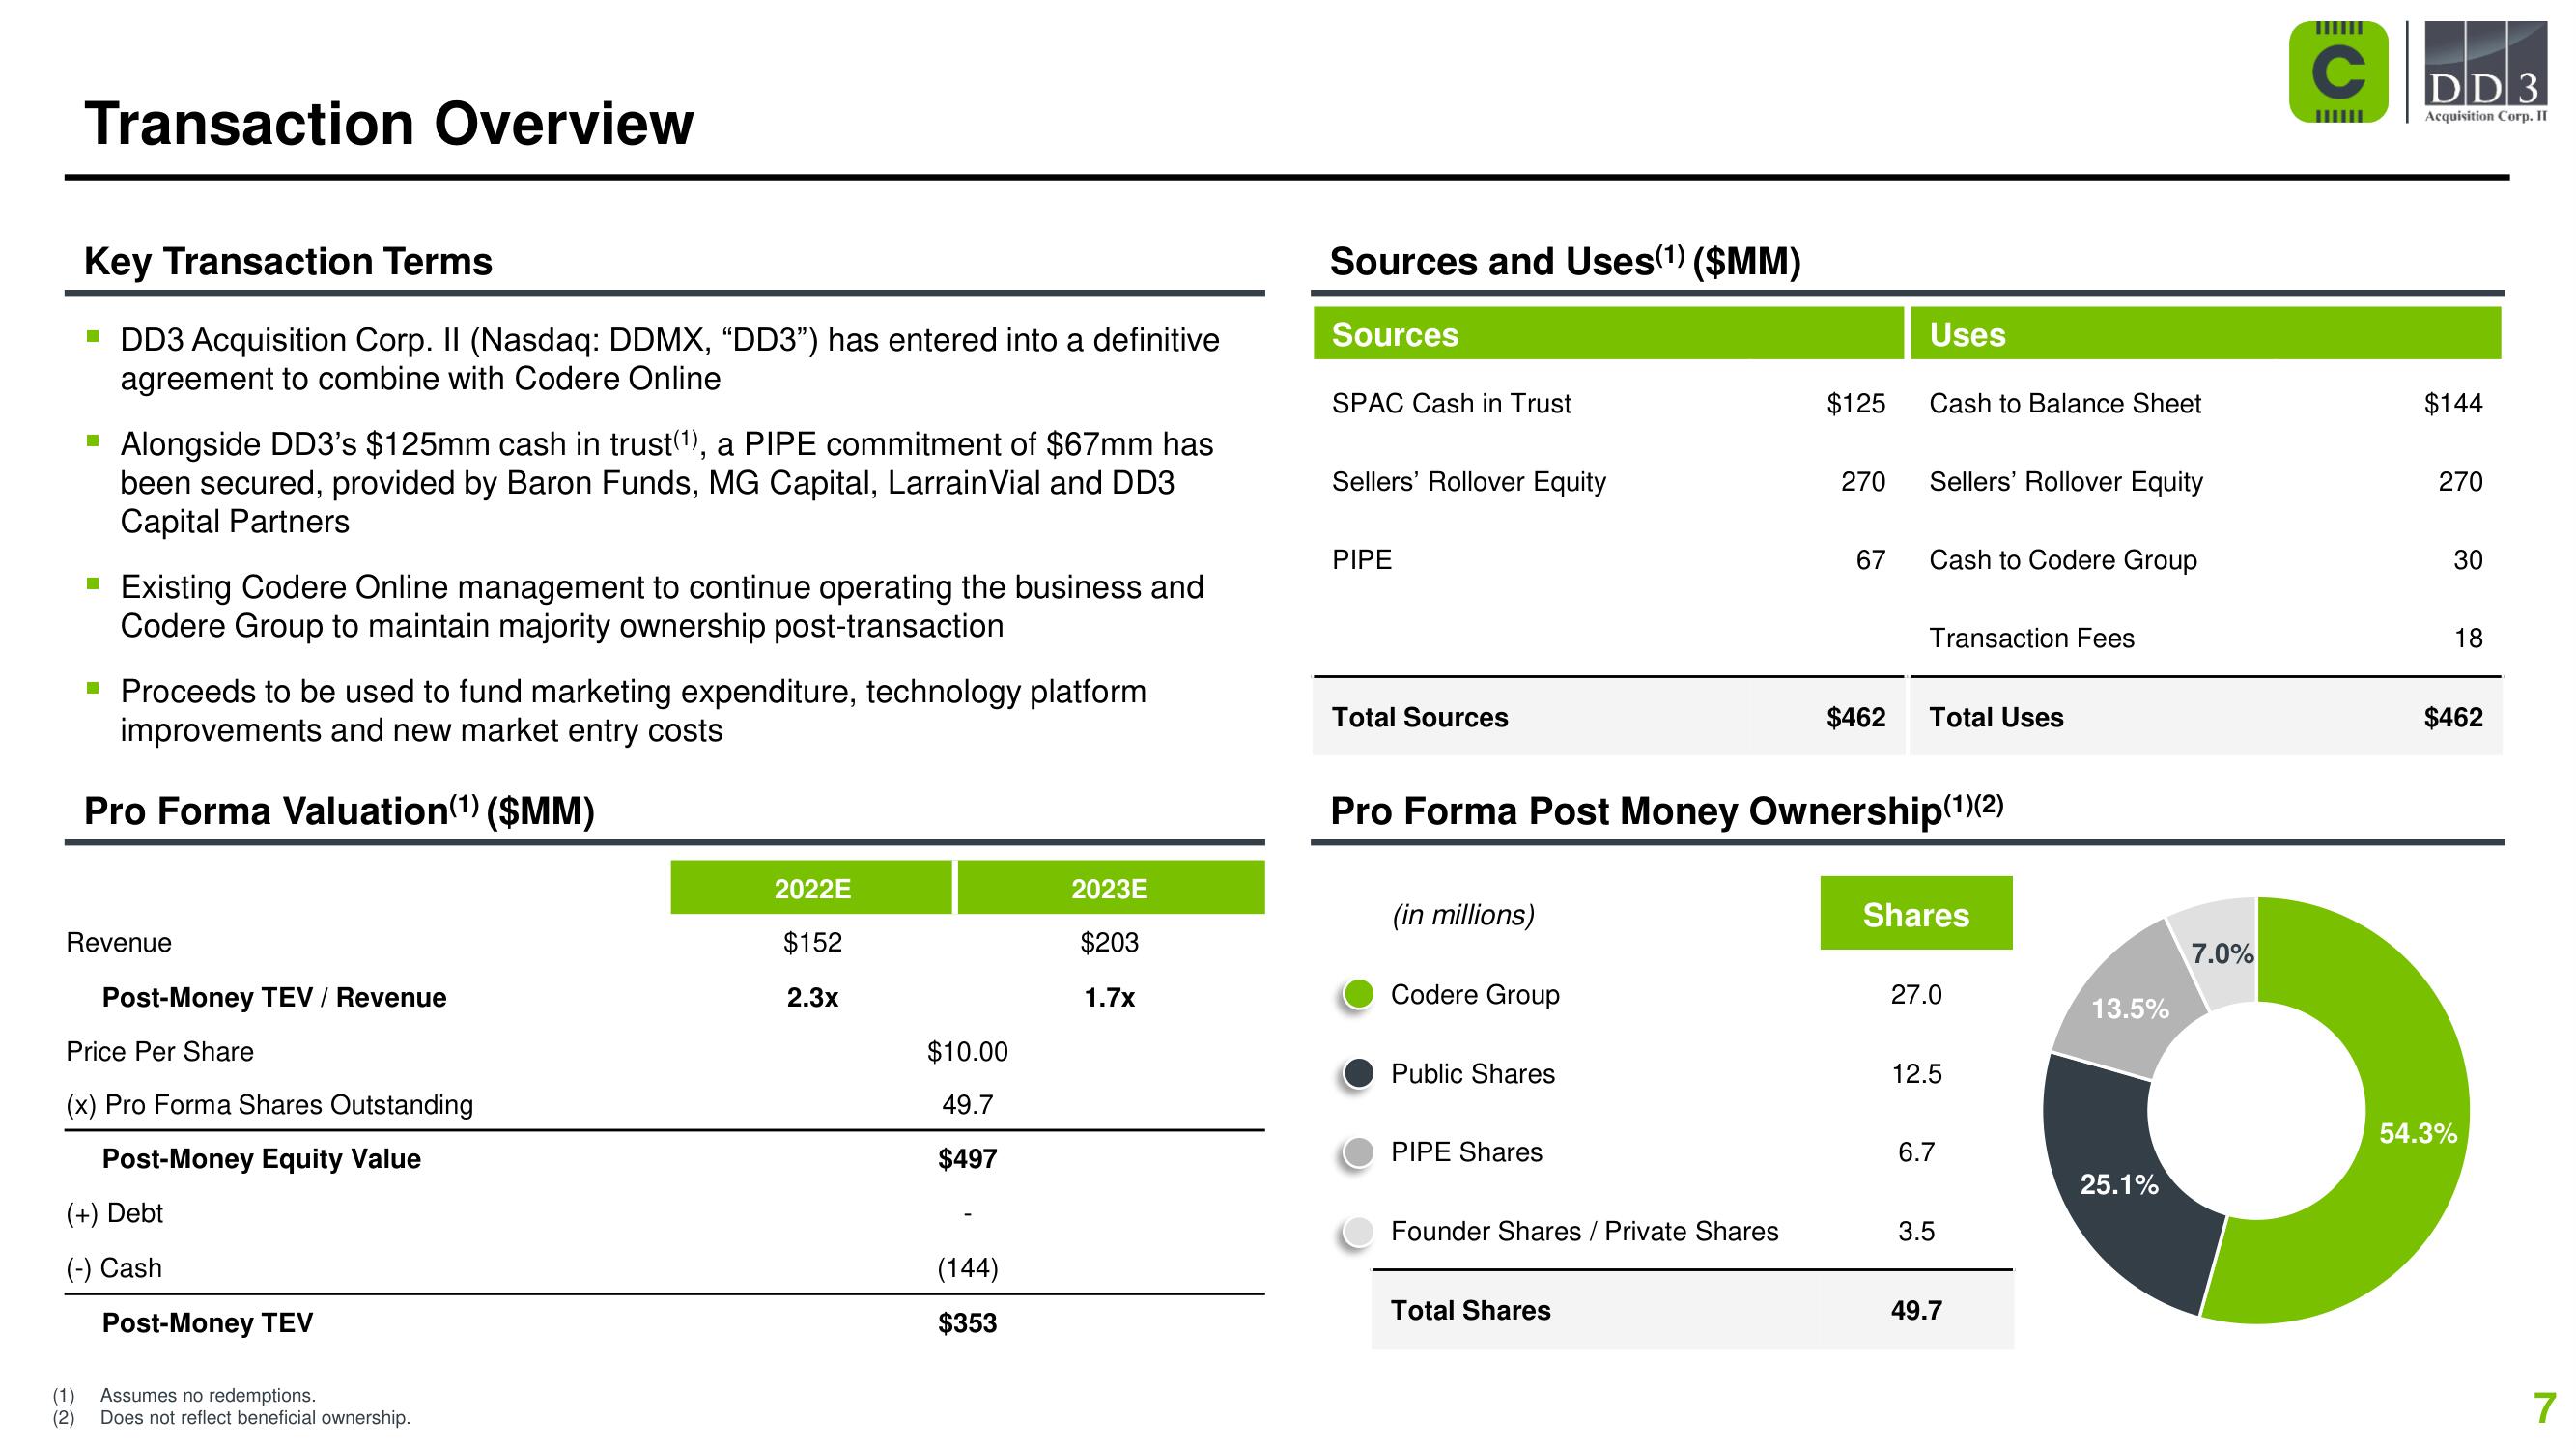Click the 2.3x multiple value
Viewport: 2576px width, 1449px height.
812,998
